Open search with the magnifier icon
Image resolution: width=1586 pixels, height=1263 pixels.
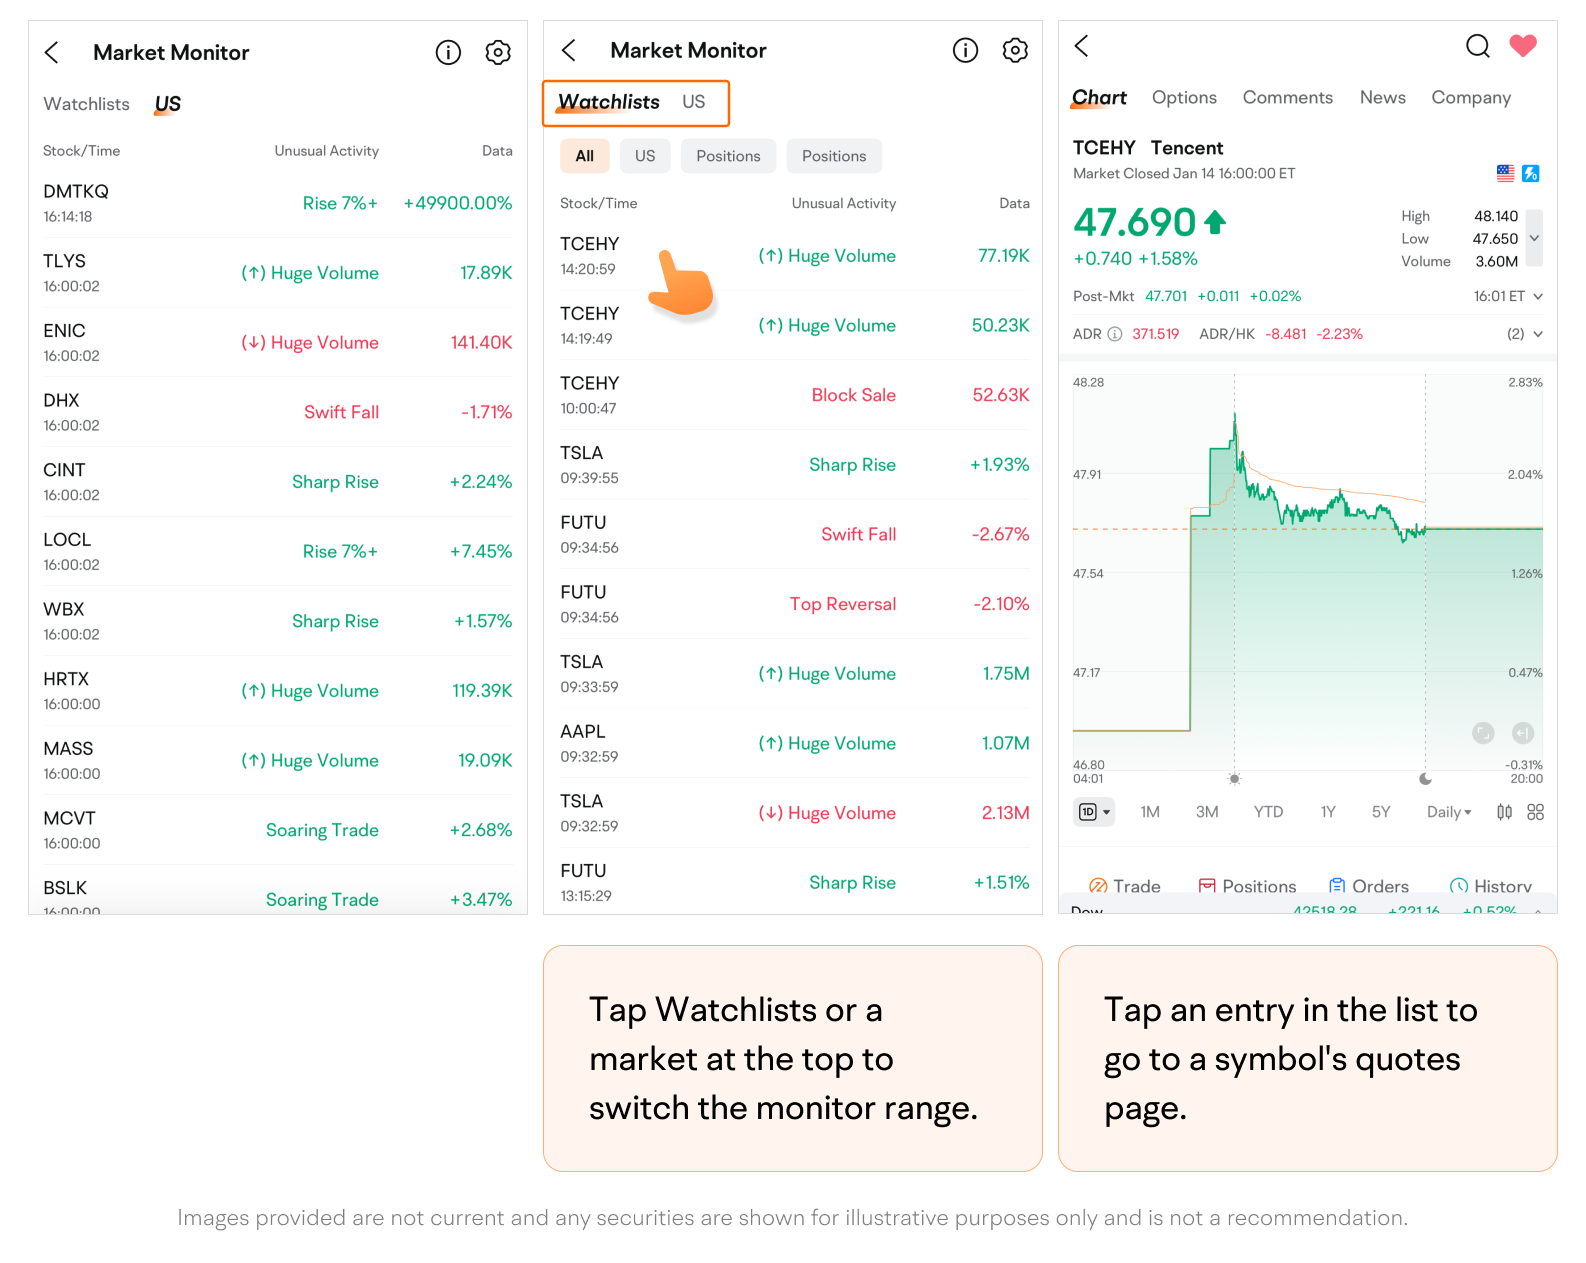(x=1477, y=46)
